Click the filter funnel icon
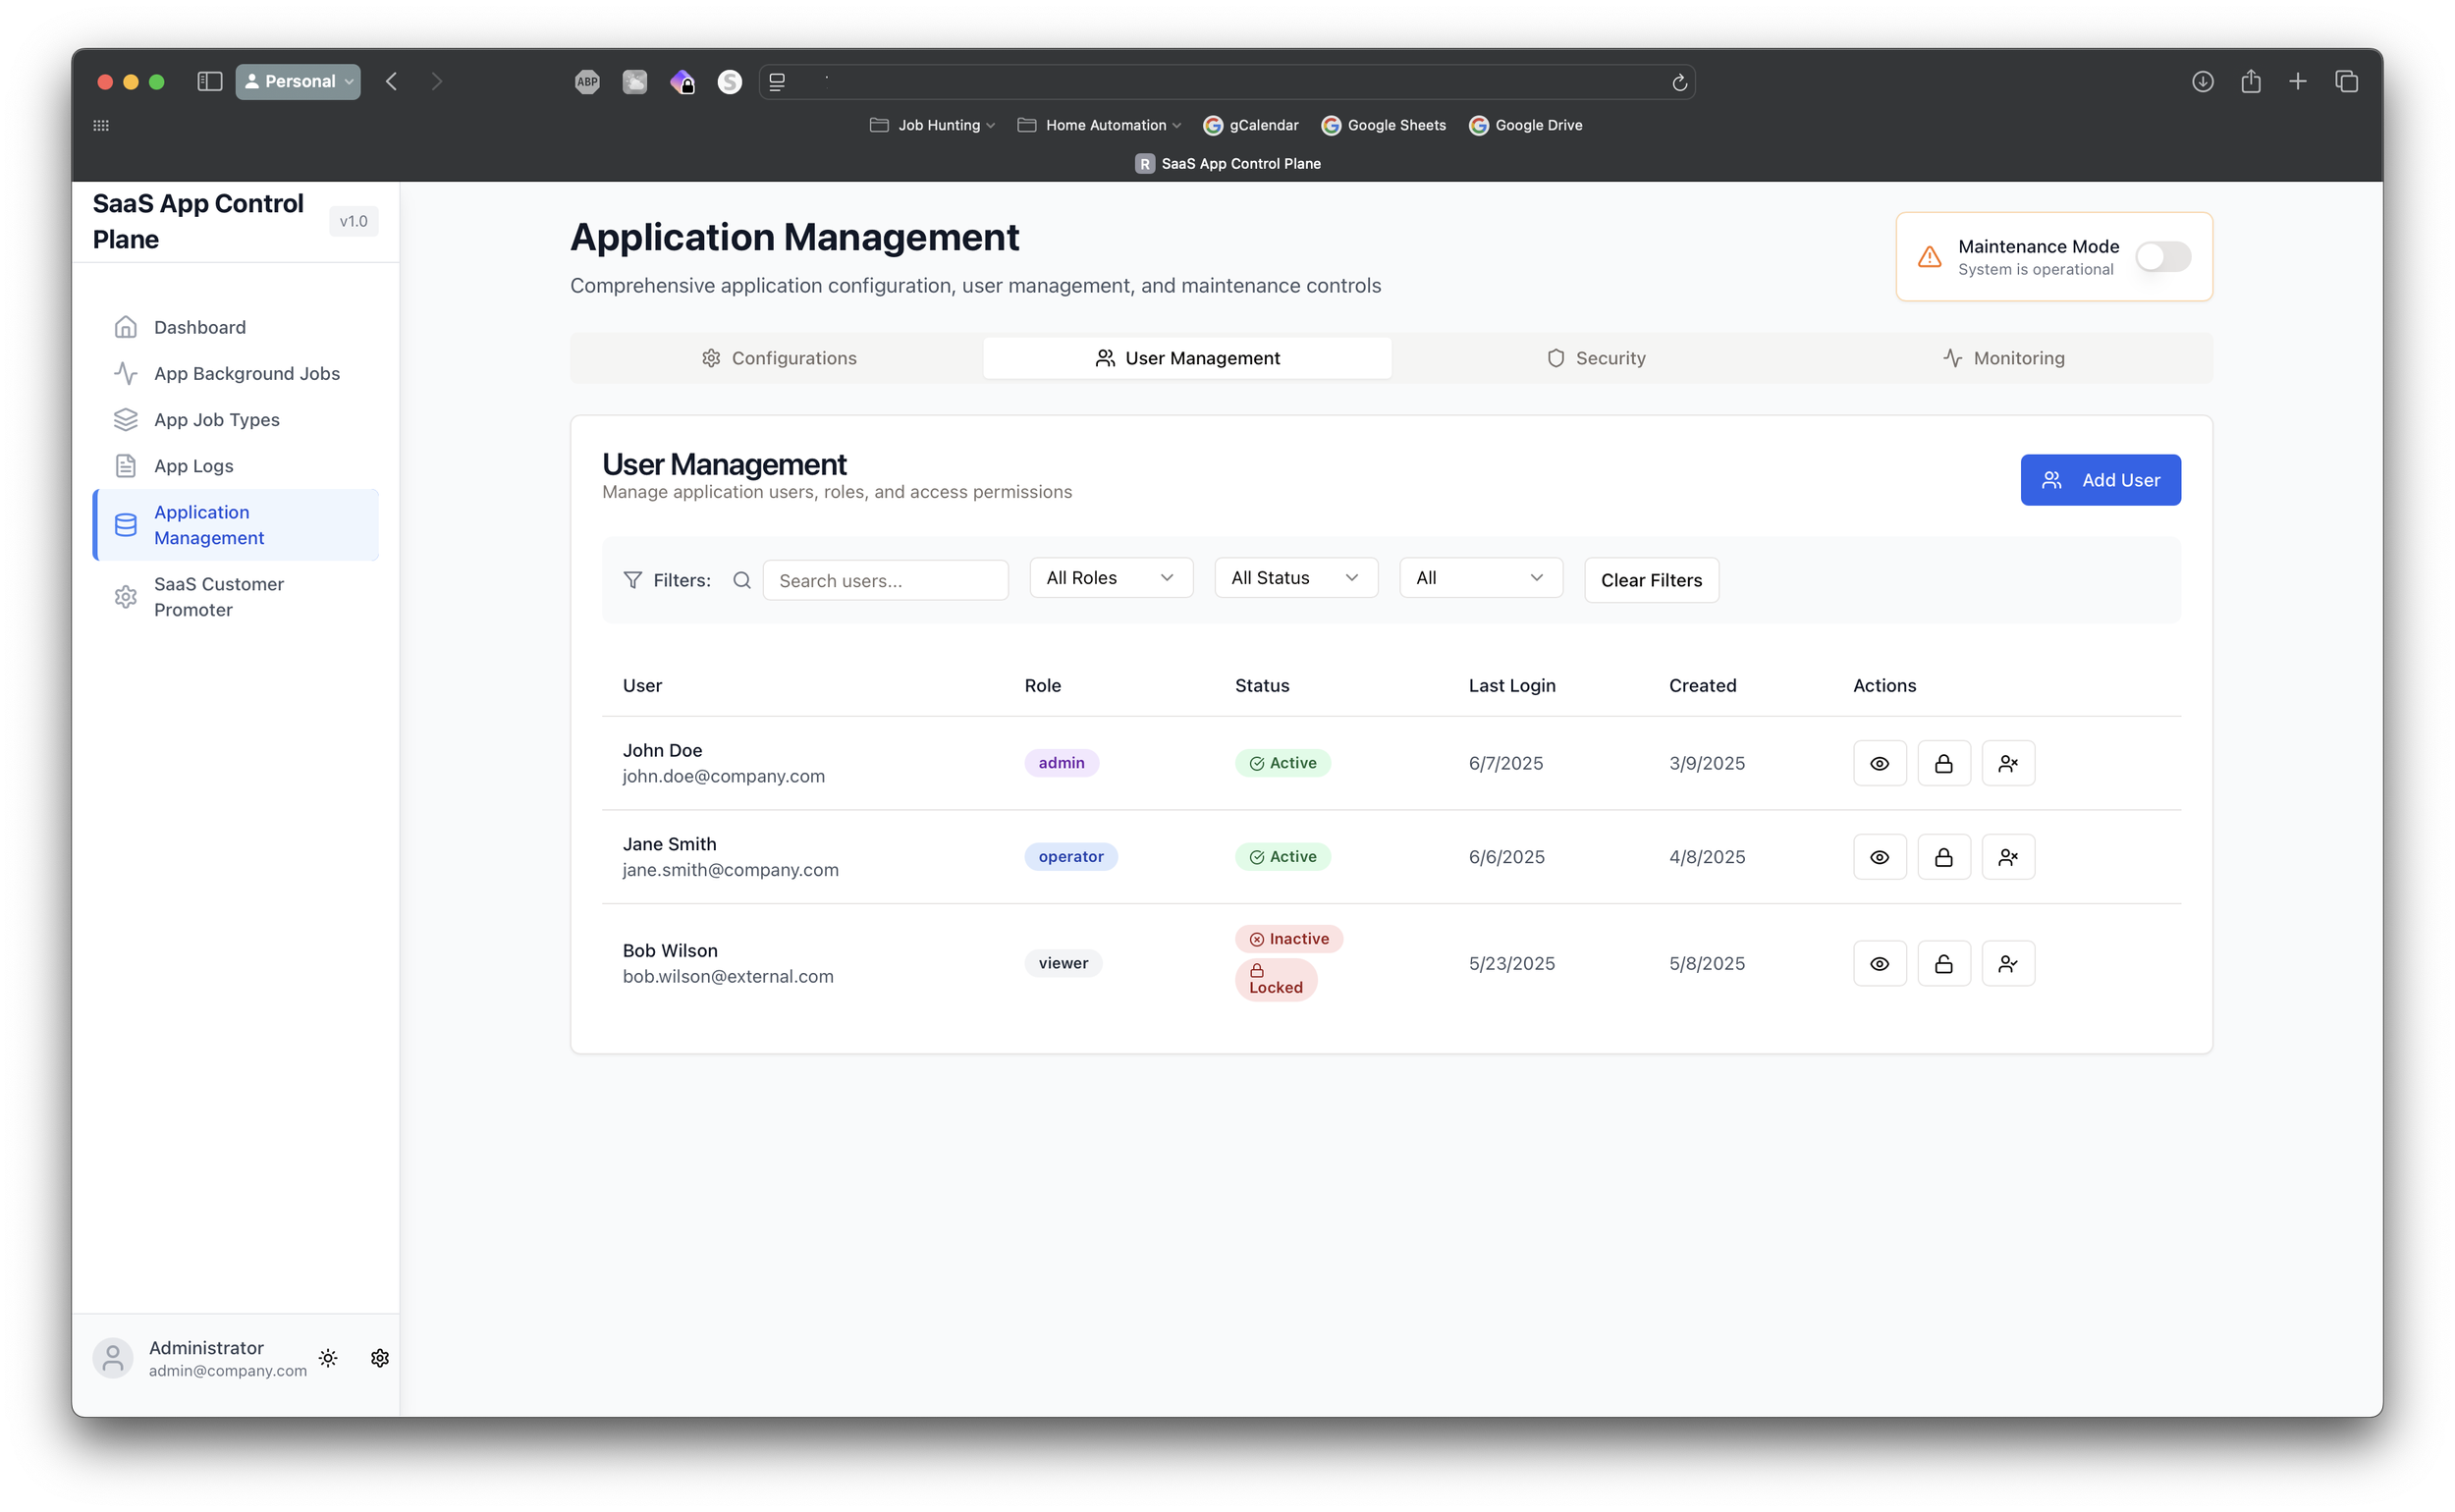 632,580
